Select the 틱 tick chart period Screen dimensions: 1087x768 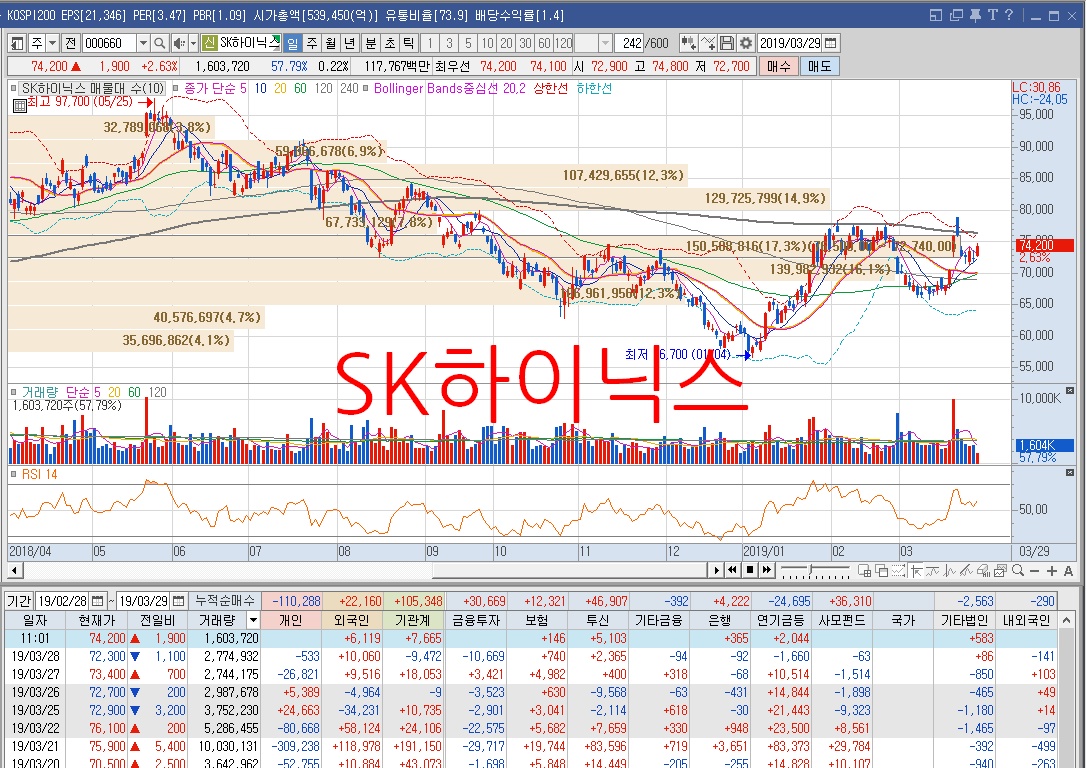[408, 43]
